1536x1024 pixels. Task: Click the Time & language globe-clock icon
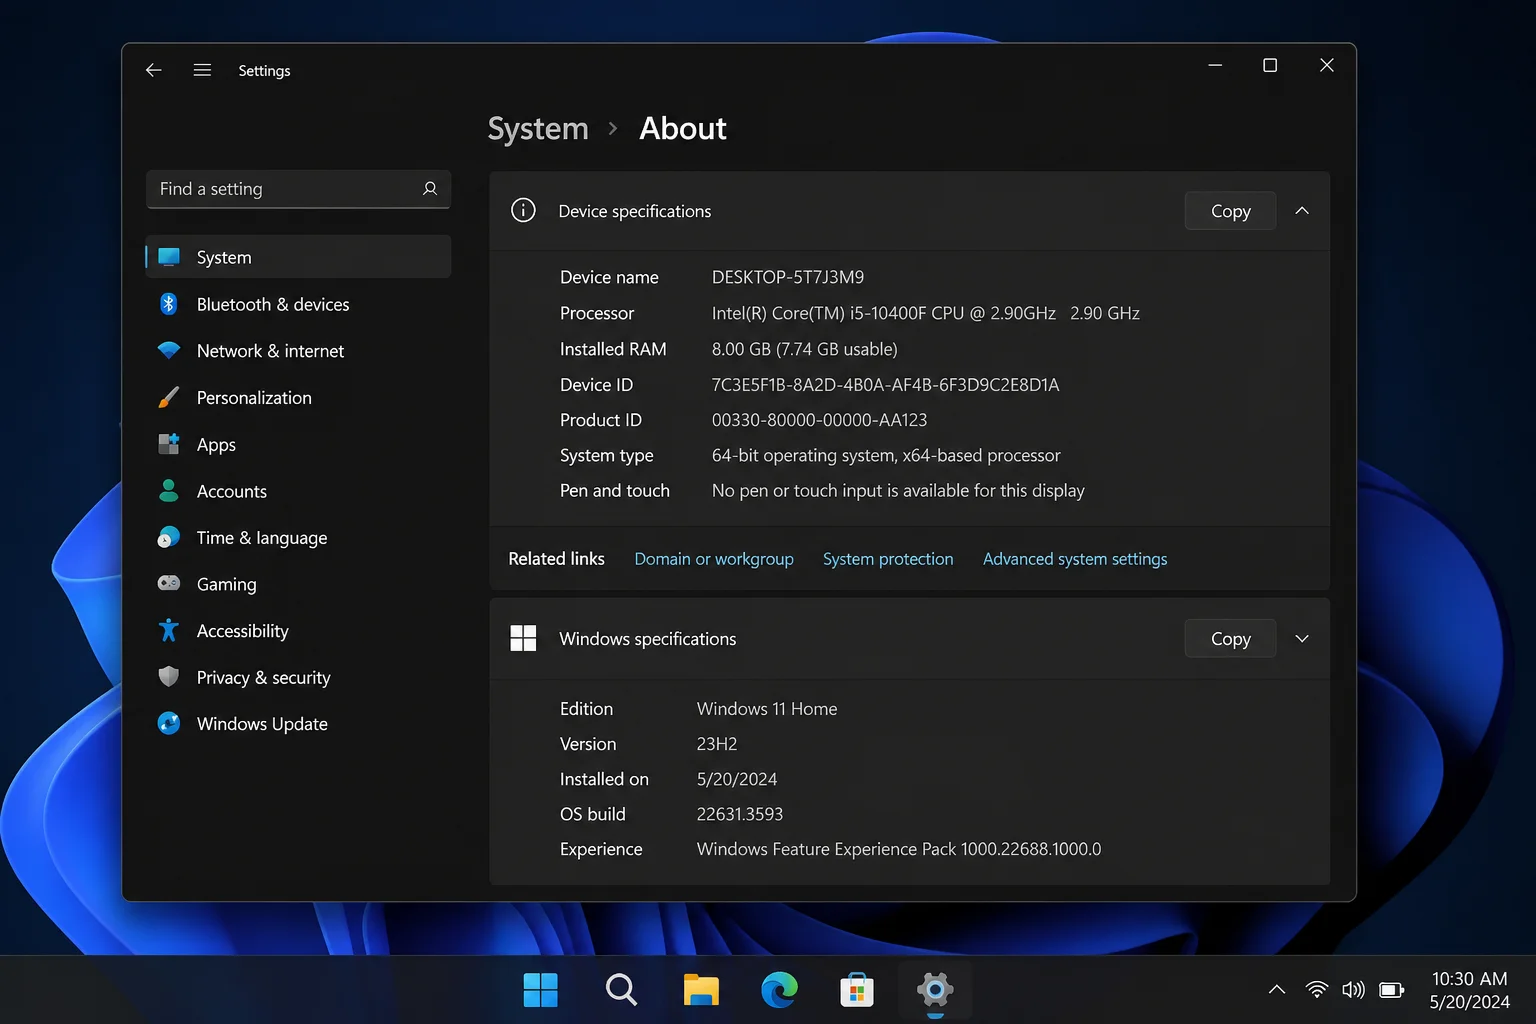coord(169,537)
